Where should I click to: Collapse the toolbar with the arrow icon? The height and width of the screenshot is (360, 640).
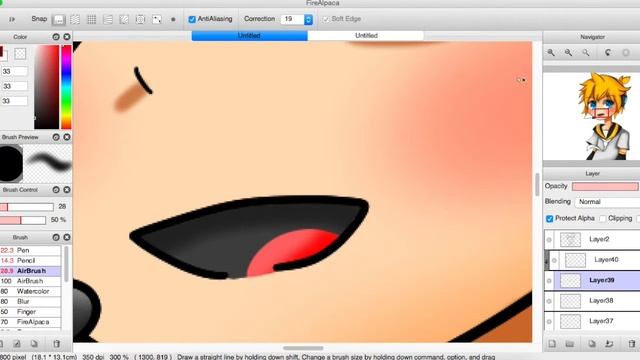12,19
